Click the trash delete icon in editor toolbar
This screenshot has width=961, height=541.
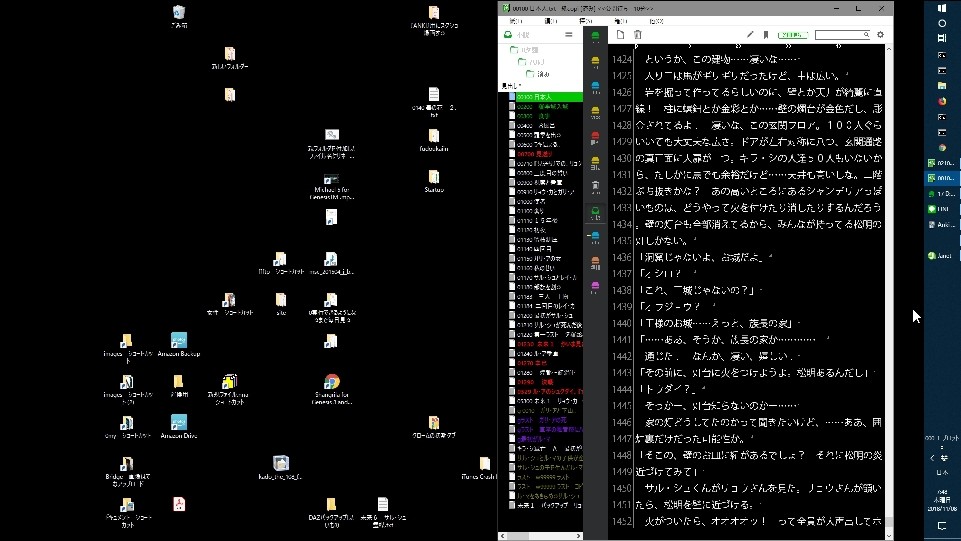coord(638,35)
